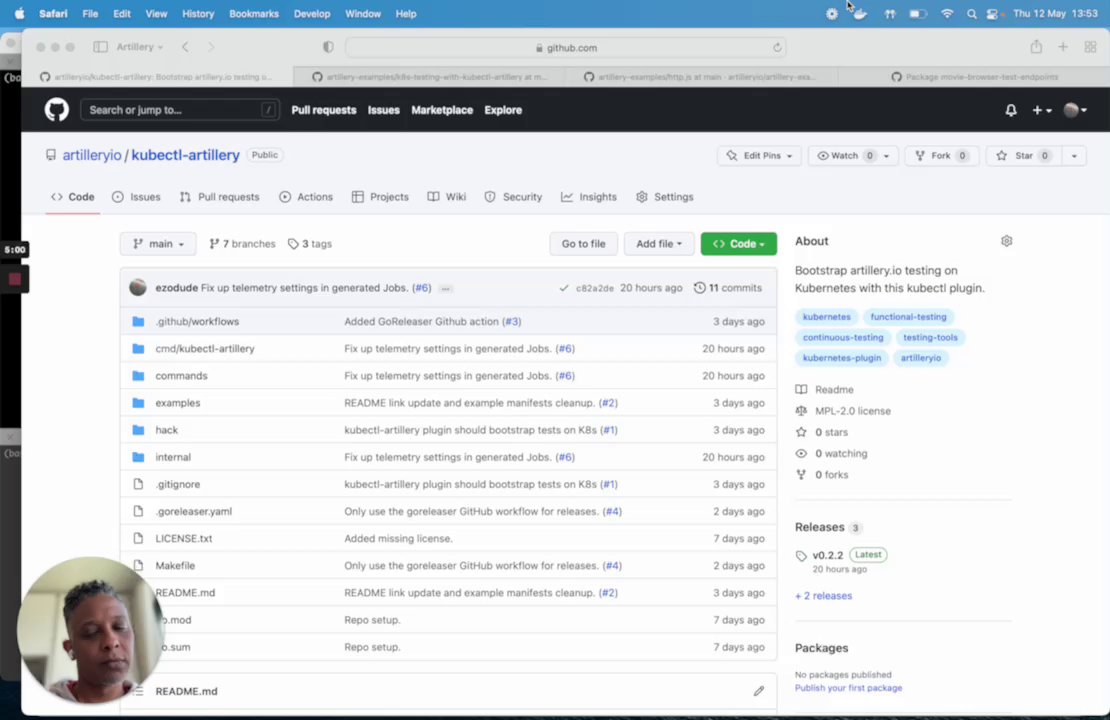Click the Wi-Fi icon in menu bar
The height and width of the screenshot is (720, 1110).
point(946,13)
